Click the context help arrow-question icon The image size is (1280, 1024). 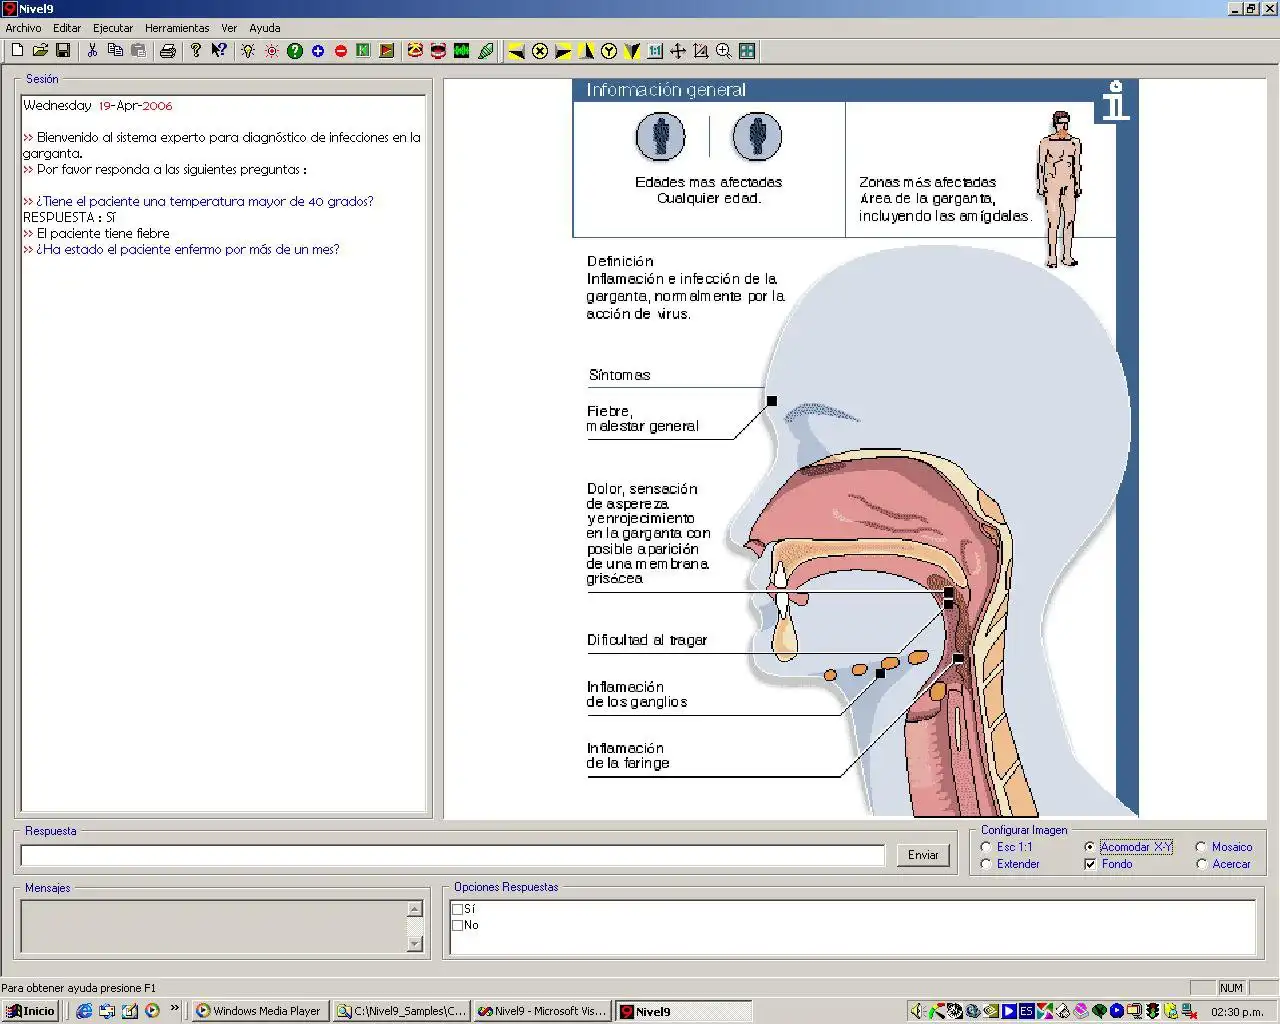pos(219,50)
